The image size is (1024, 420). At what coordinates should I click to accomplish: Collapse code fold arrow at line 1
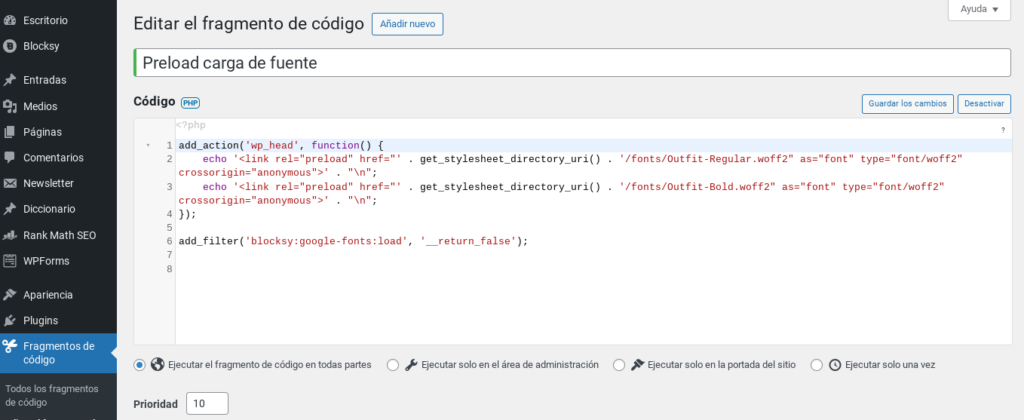pyautogui.click(x=148, y=145)
